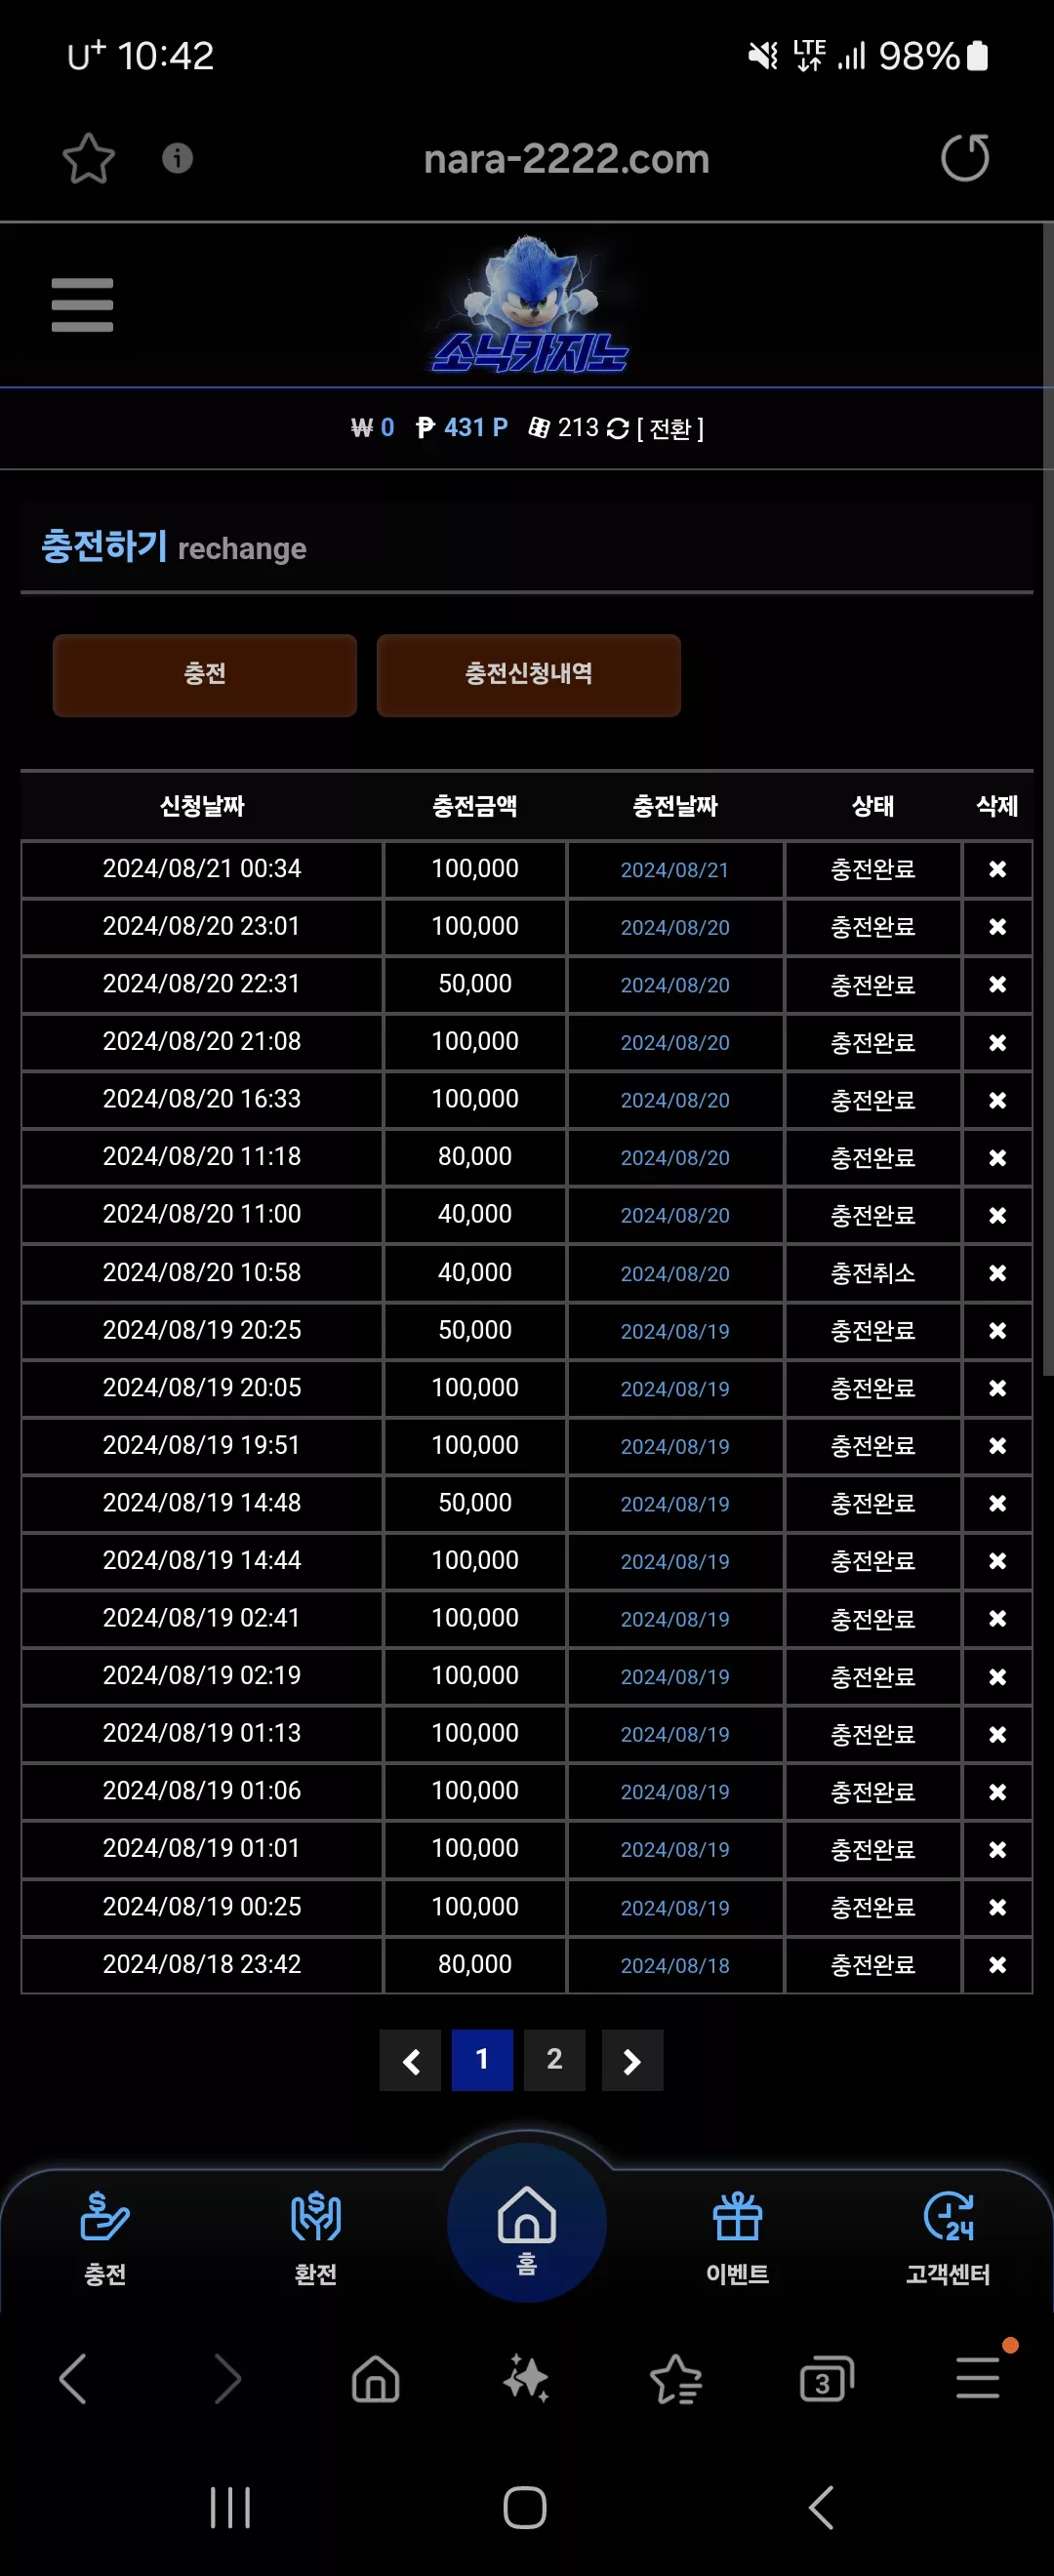Open the hamburger menu icon

click(82, 304)
